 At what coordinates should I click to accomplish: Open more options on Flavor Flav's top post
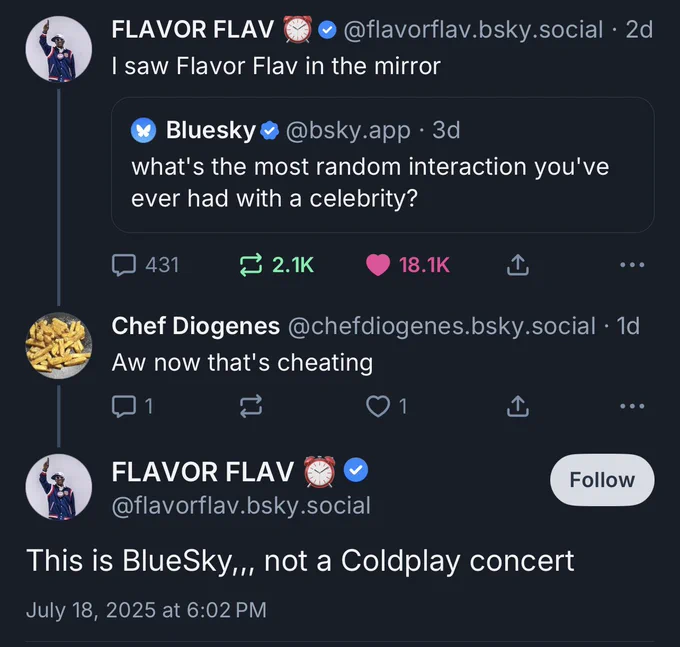pos(631,265)
